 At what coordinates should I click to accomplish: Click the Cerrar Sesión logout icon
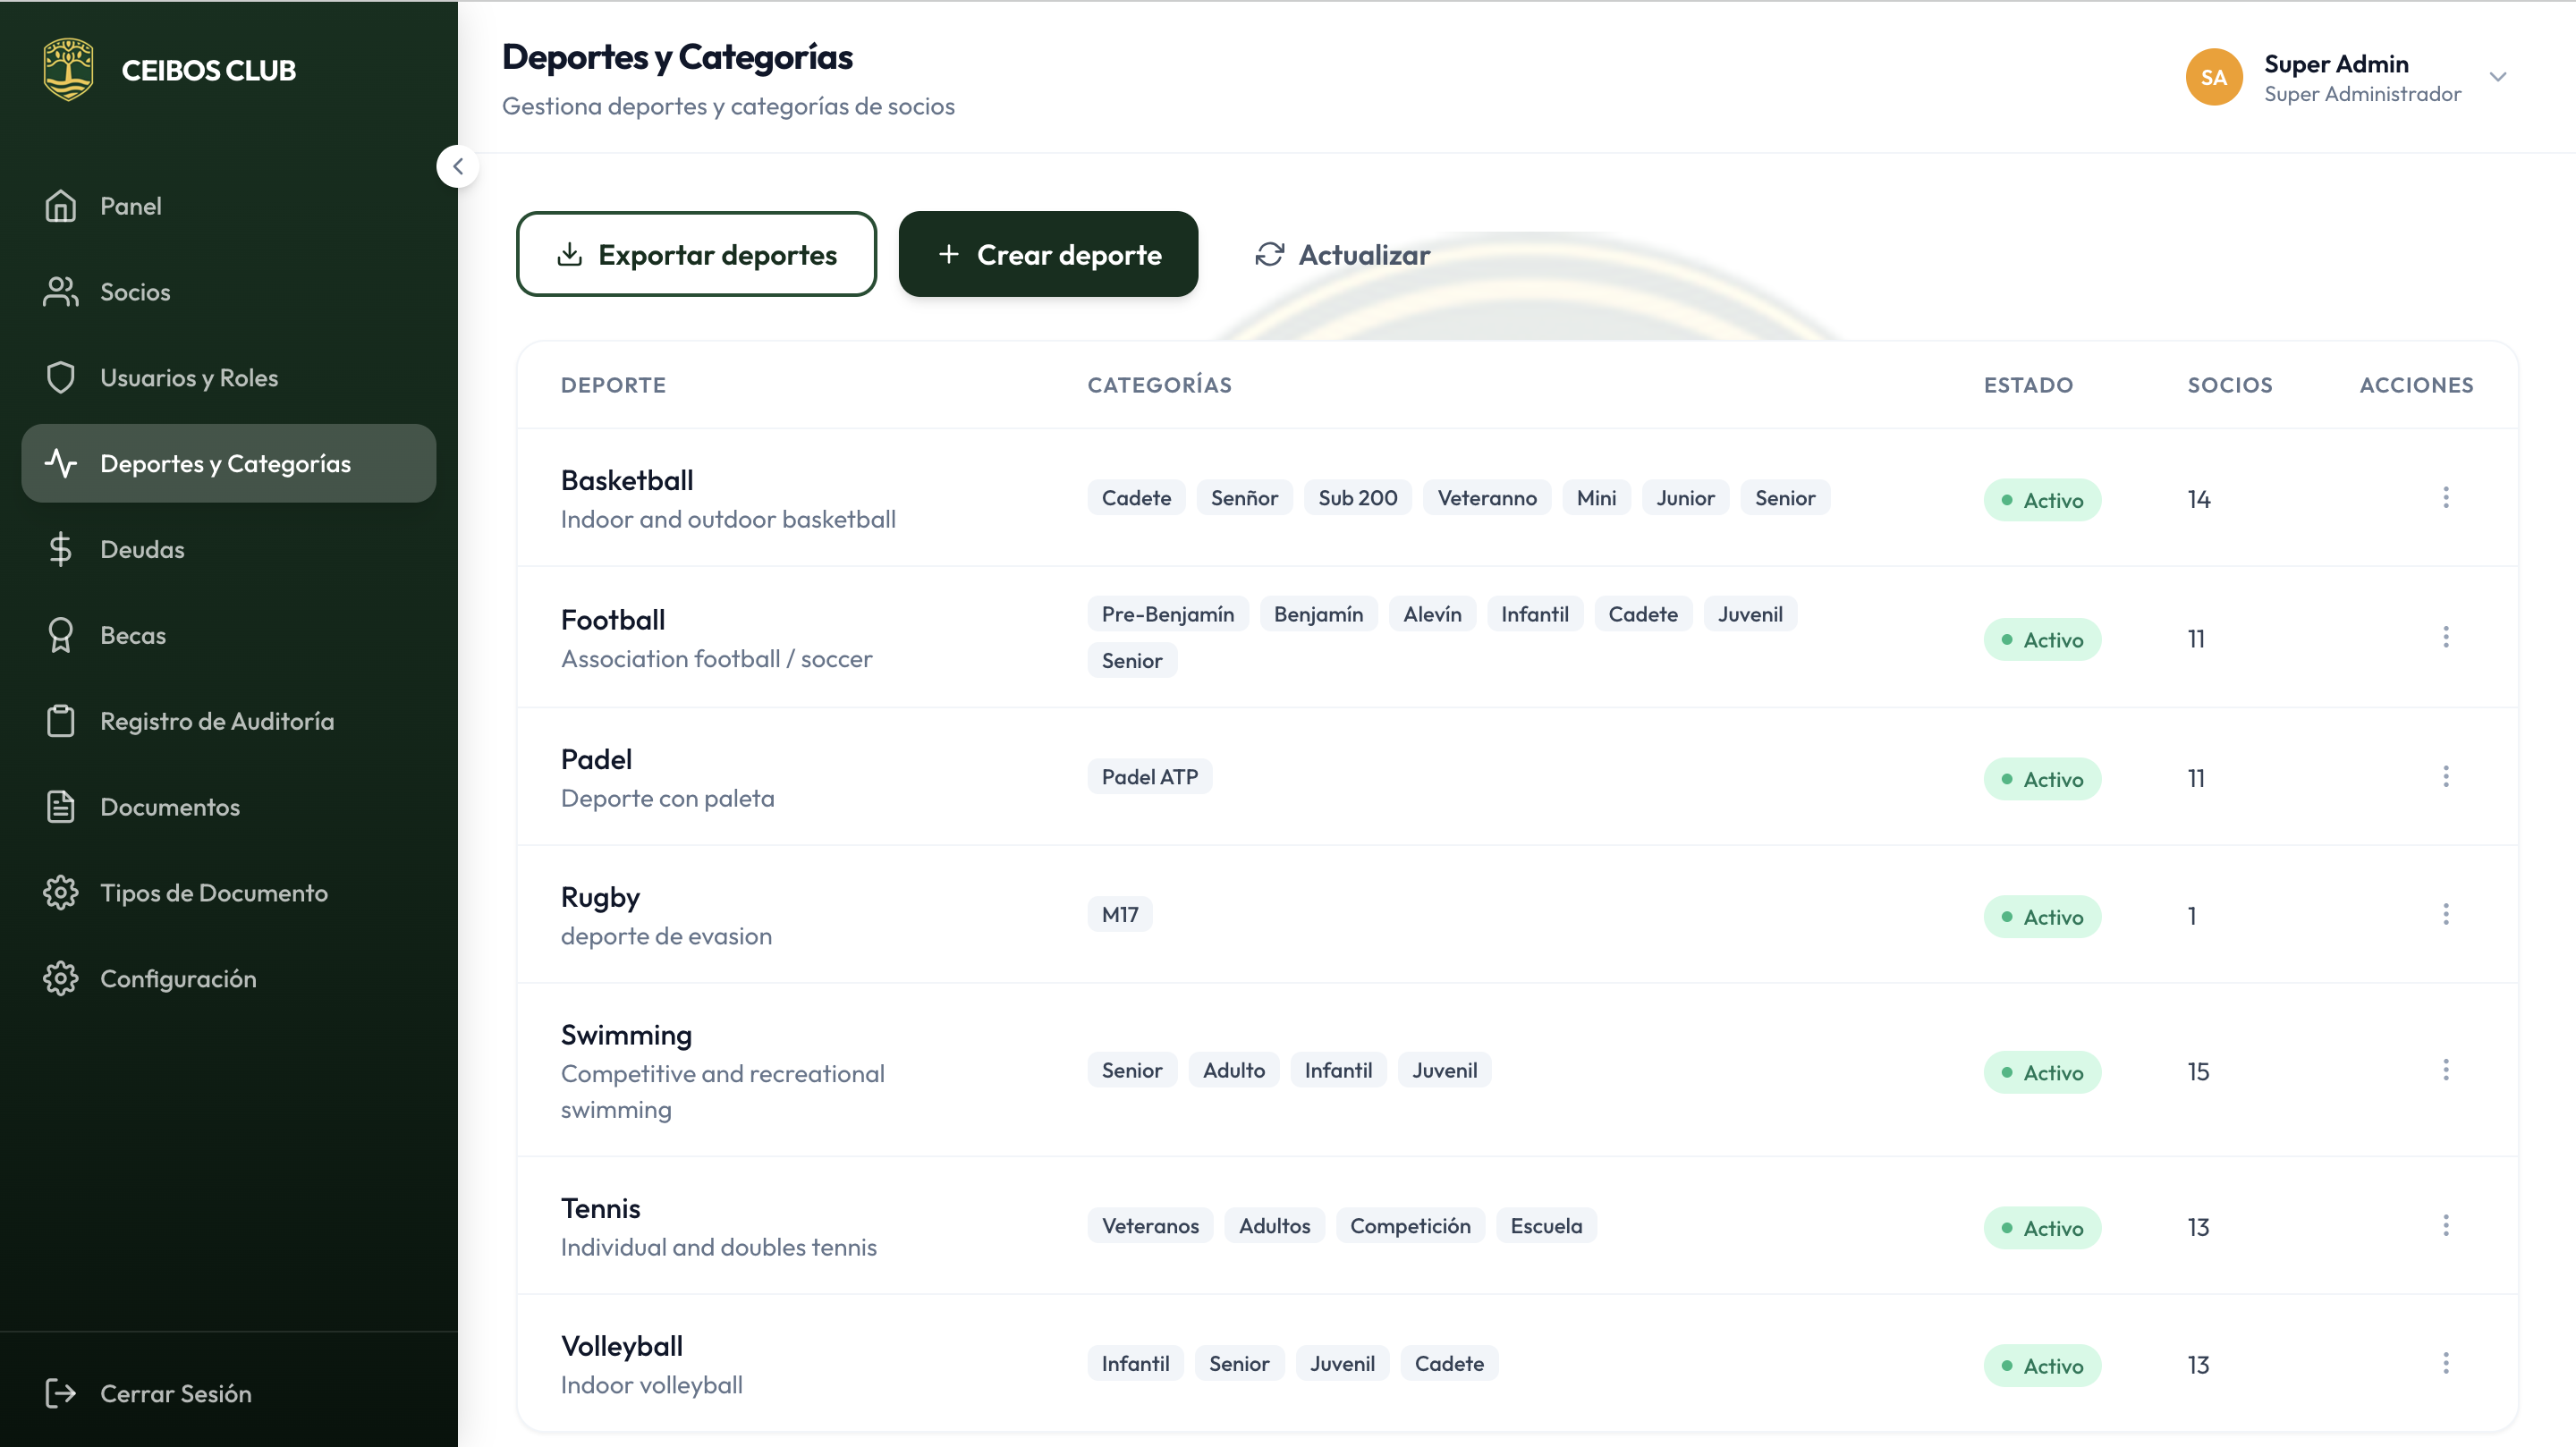[x=60, y=1393]
